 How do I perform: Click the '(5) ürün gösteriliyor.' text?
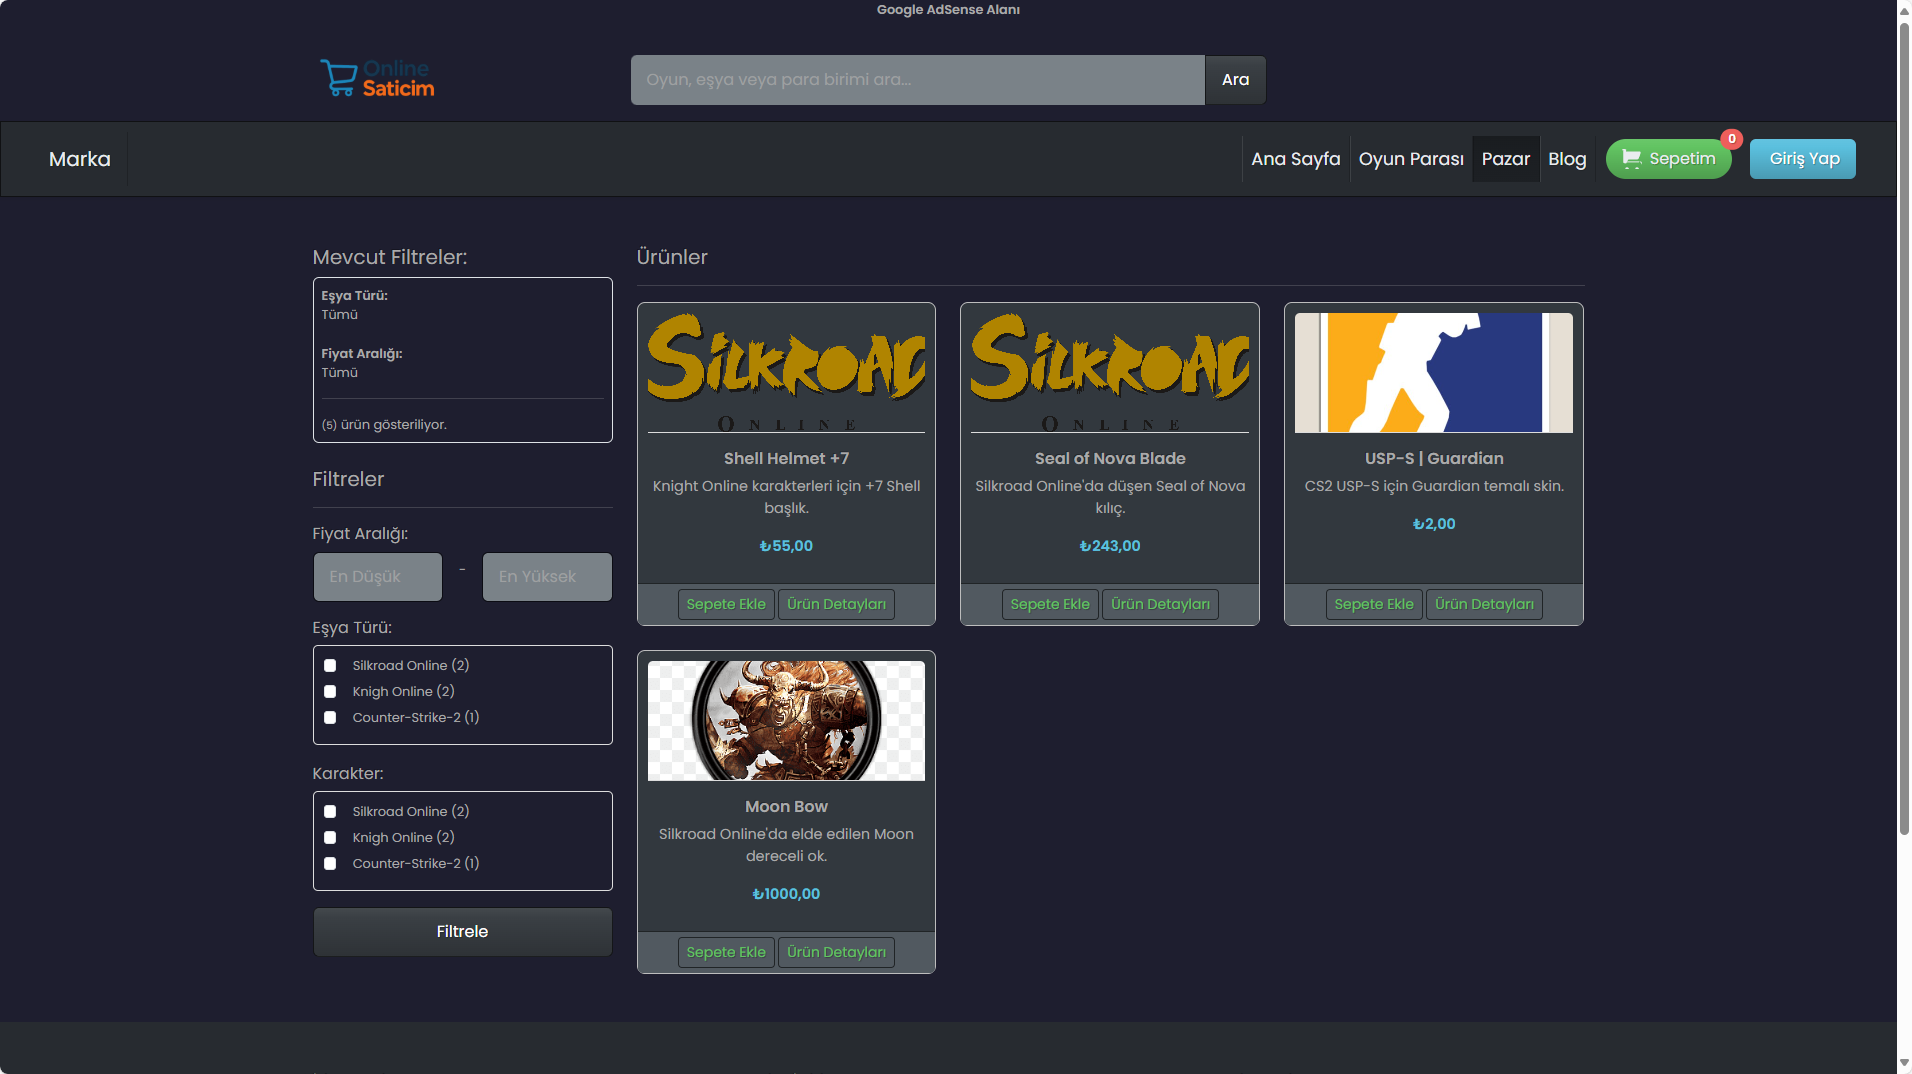click(x=384, y=425)
